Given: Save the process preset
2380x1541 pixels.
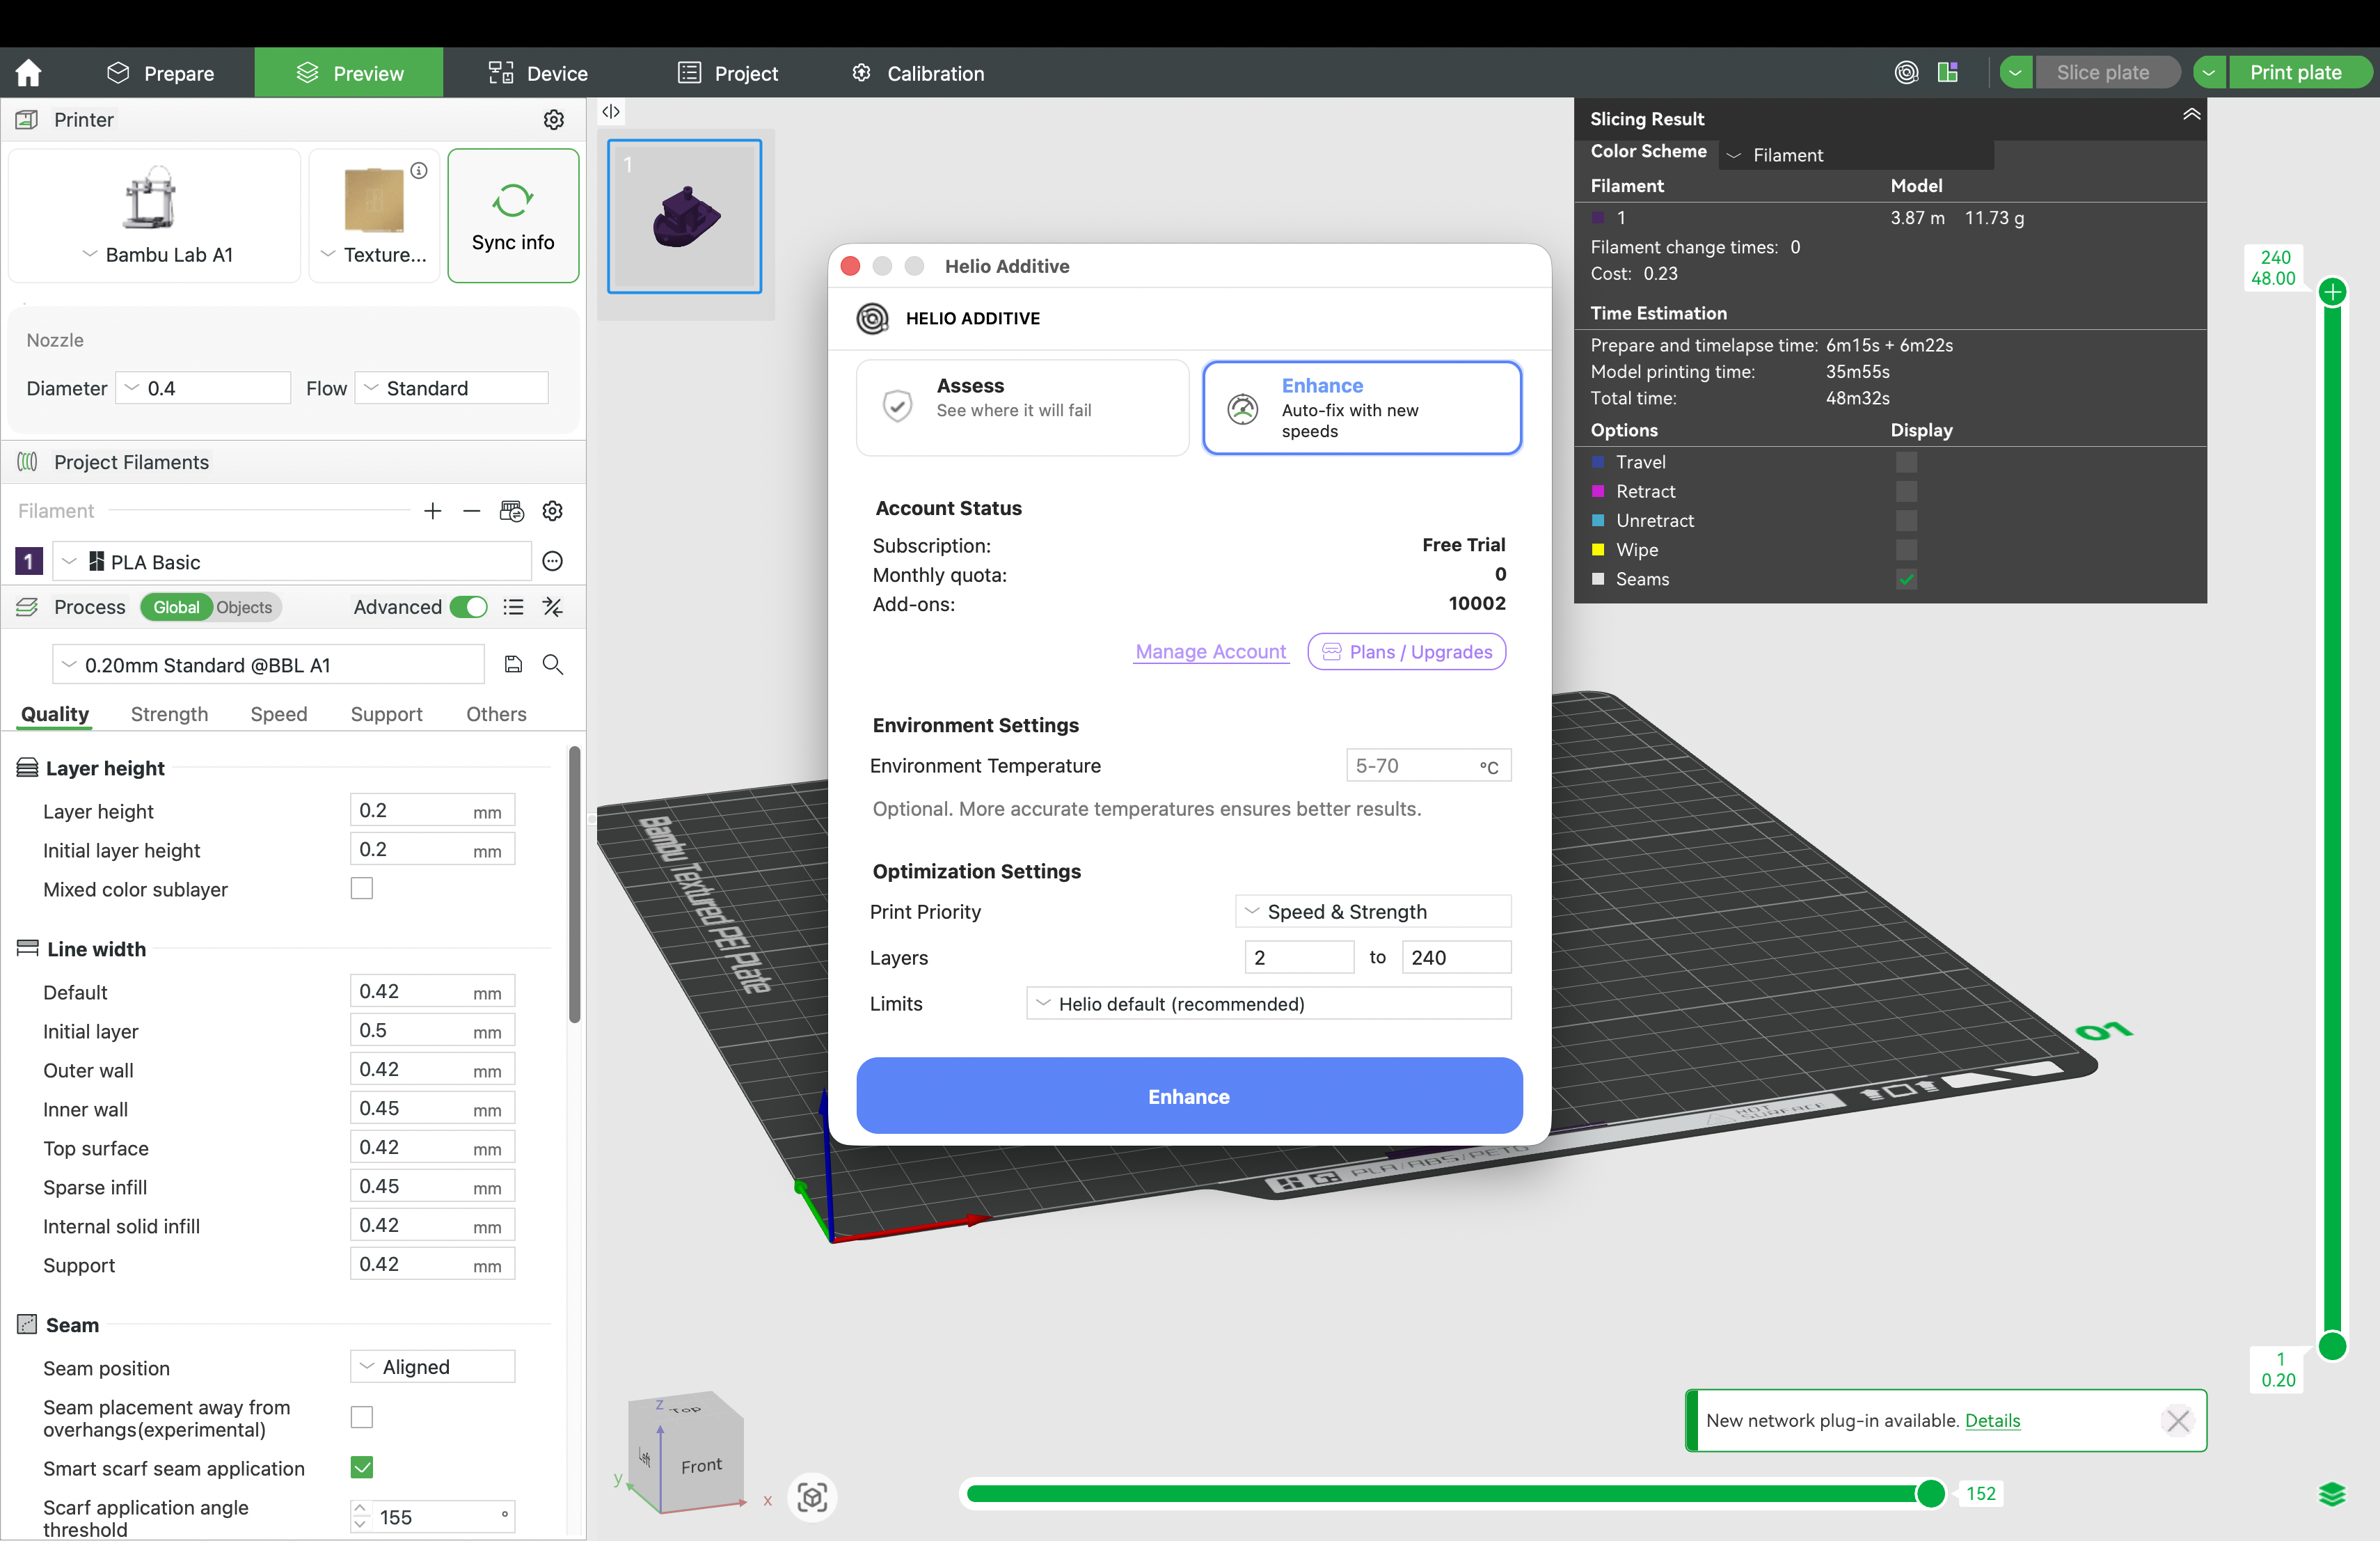Looking at the screenshot, I should 513,664.
